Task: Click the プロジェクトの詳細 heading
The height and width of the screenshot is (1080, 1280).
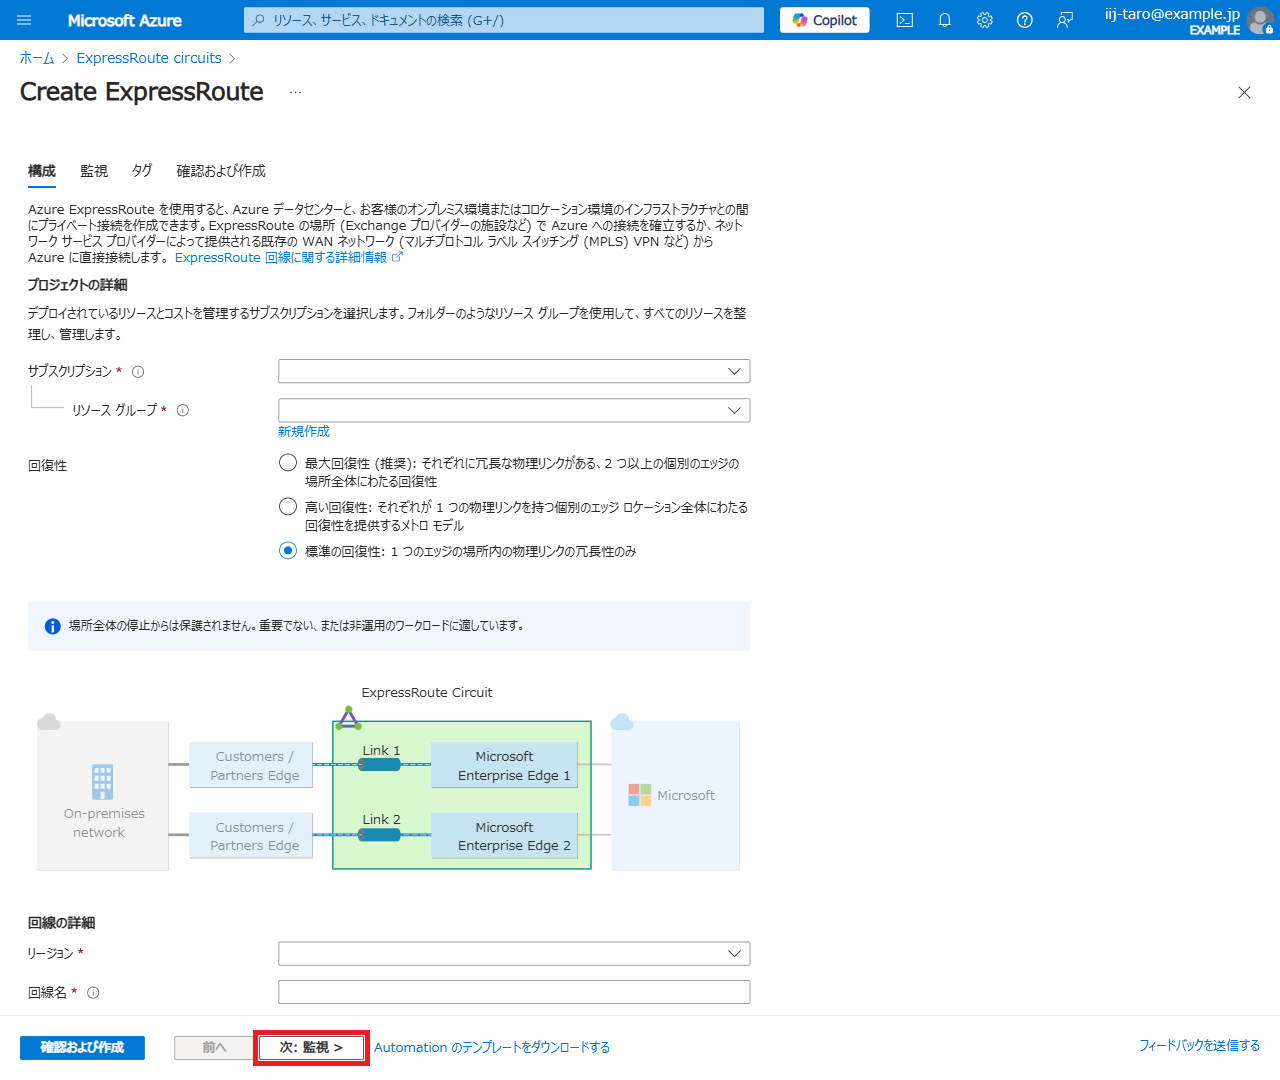Action: [77, 285]
